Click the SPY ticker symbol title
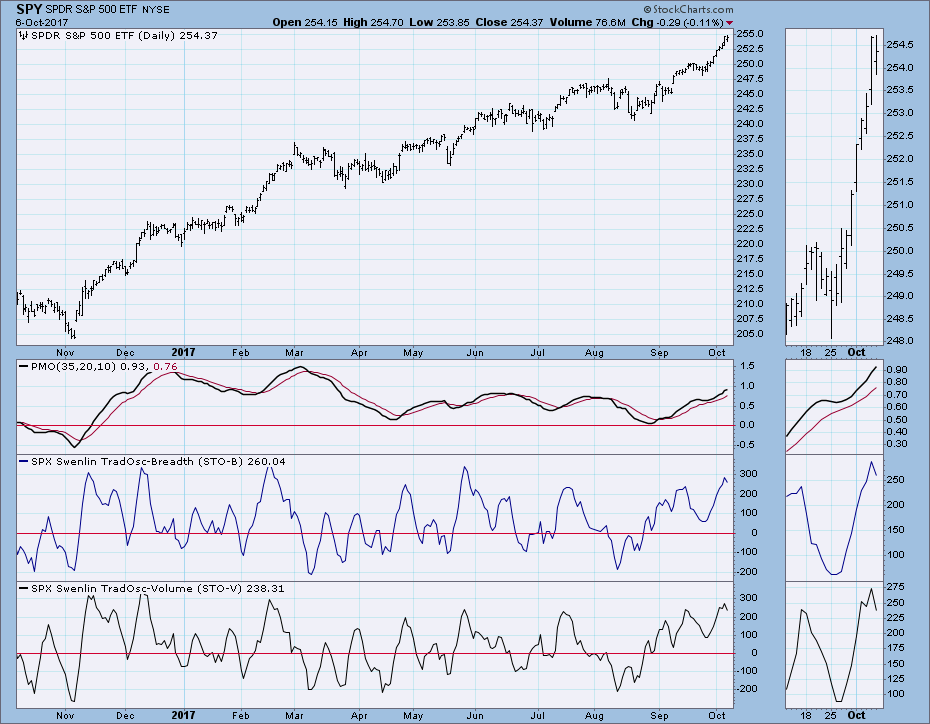The width and height of the screenshot is (930, 724). tap(30, 9)
